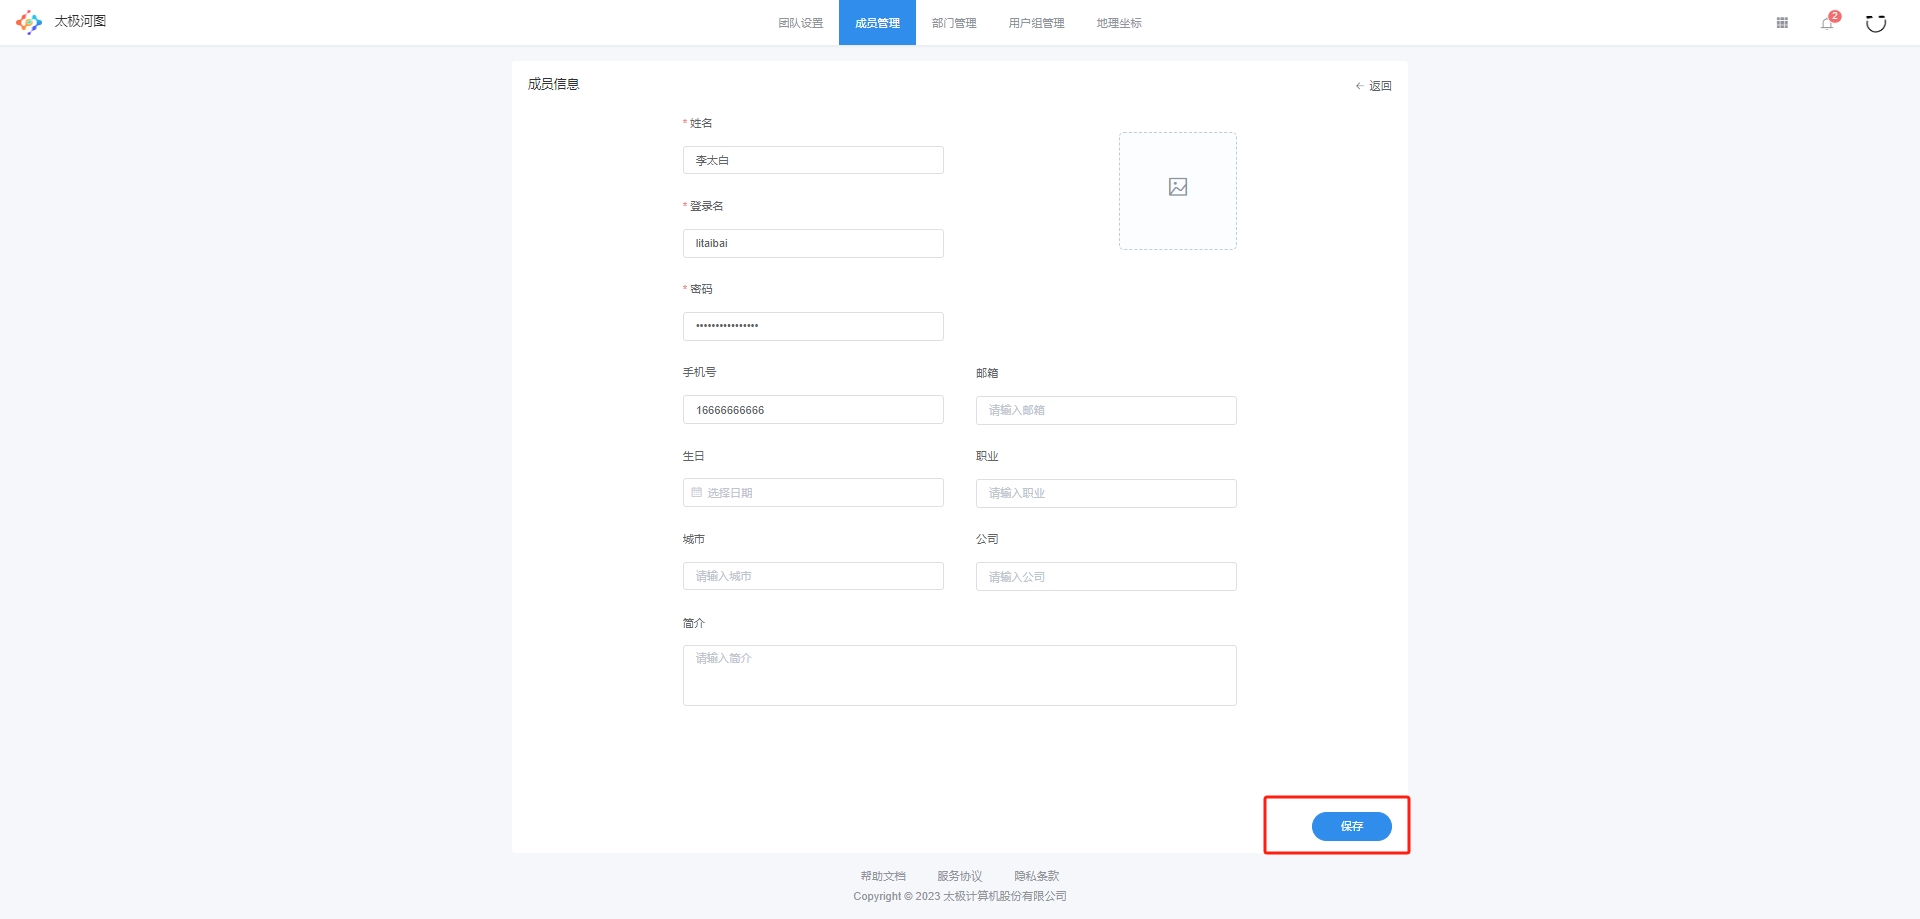Open the notifications bell icon

pyautogui.click(x=1827, y=23)
